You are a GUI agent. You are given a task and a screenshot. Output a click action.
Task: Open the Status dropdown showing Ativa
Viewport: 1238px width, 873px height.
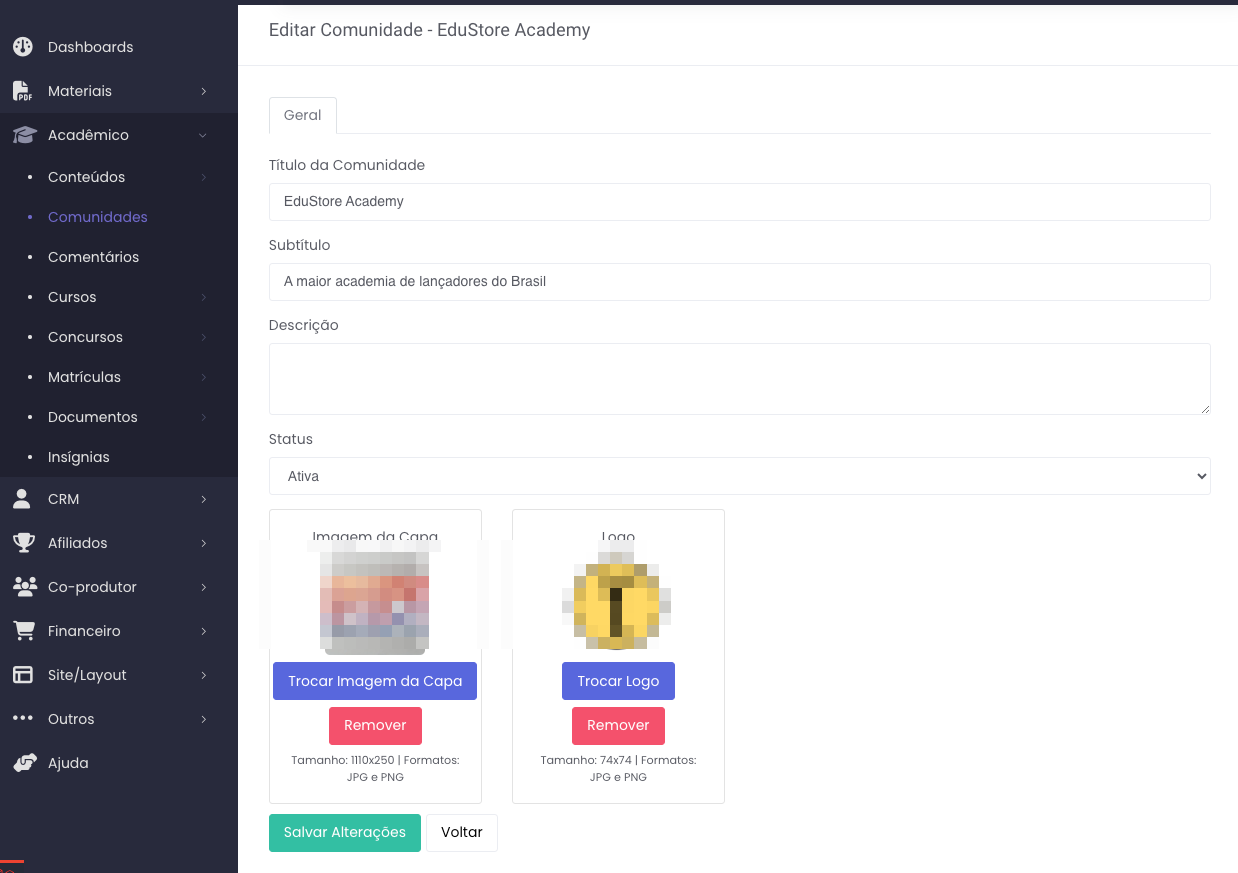739,476
